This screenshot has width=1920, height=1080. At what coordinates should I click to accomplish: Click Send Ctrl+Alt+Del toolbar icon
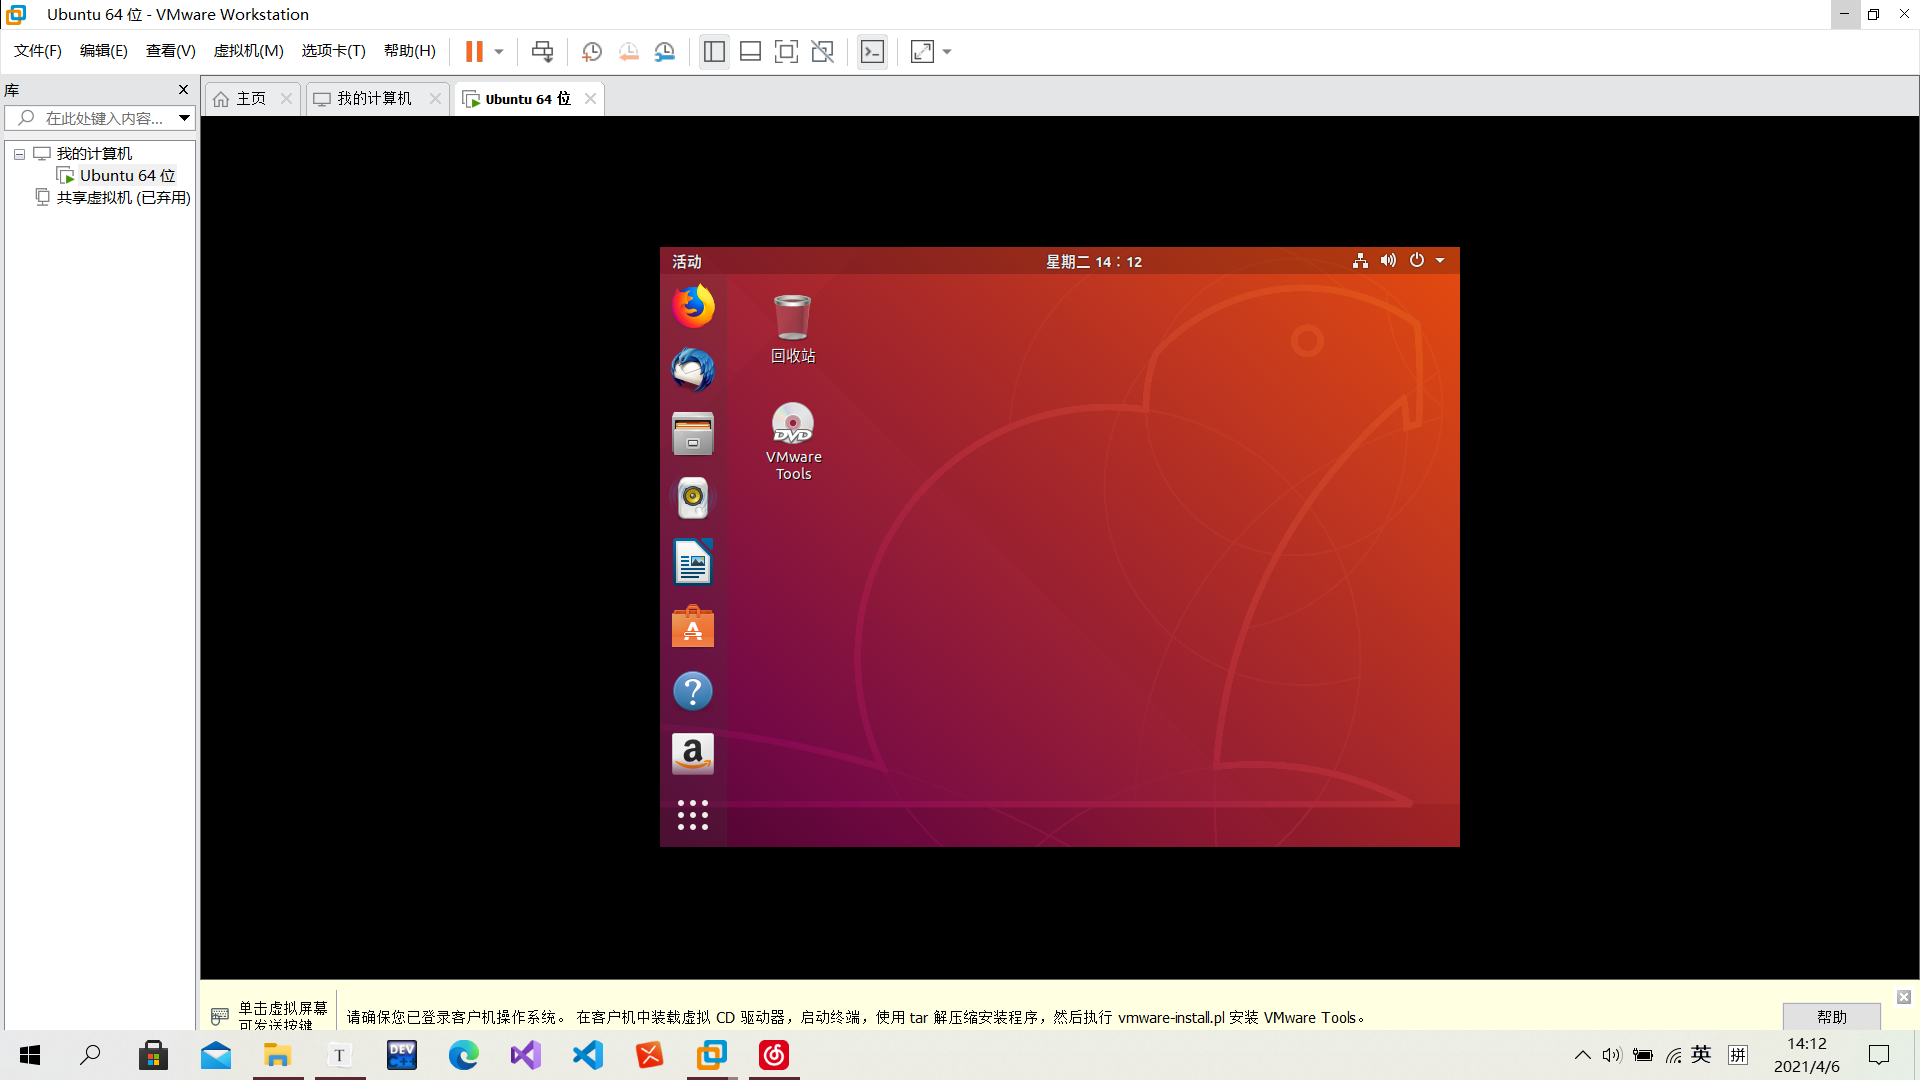(542, 52)
